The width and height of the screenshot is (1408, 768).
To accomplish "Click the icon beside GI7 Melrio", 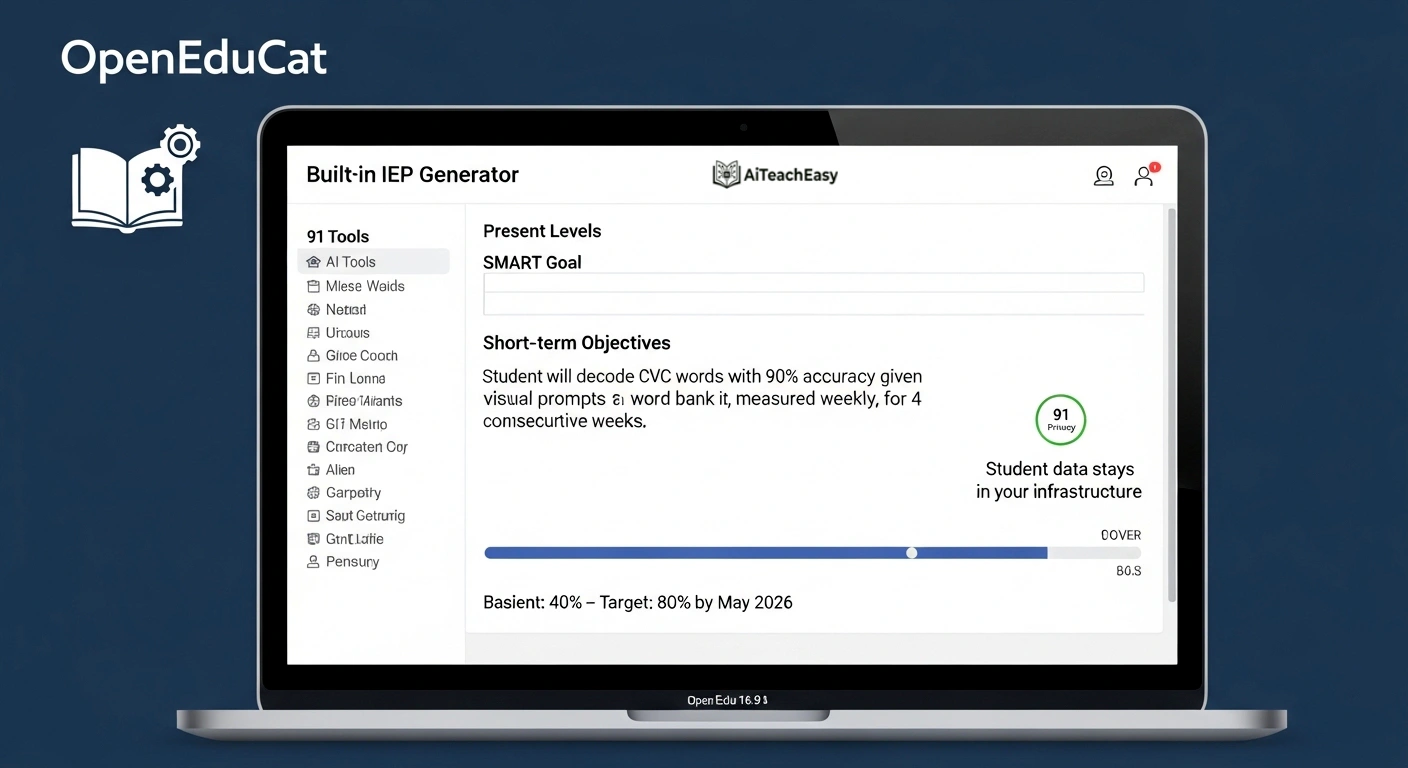I will click(x=313, y=424).
